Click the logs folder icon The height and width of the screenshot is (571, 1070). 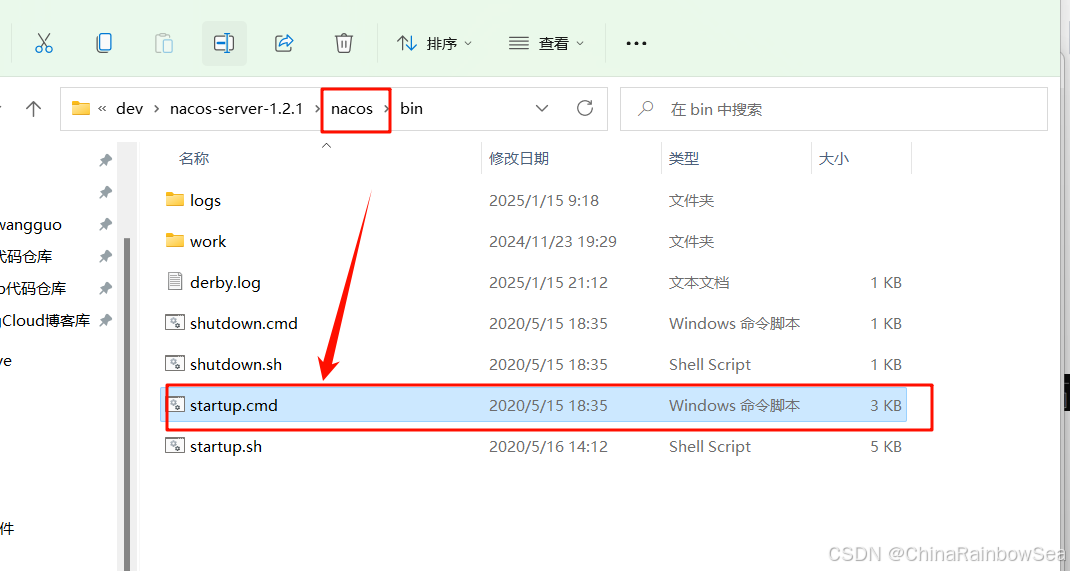click(175, 199)
